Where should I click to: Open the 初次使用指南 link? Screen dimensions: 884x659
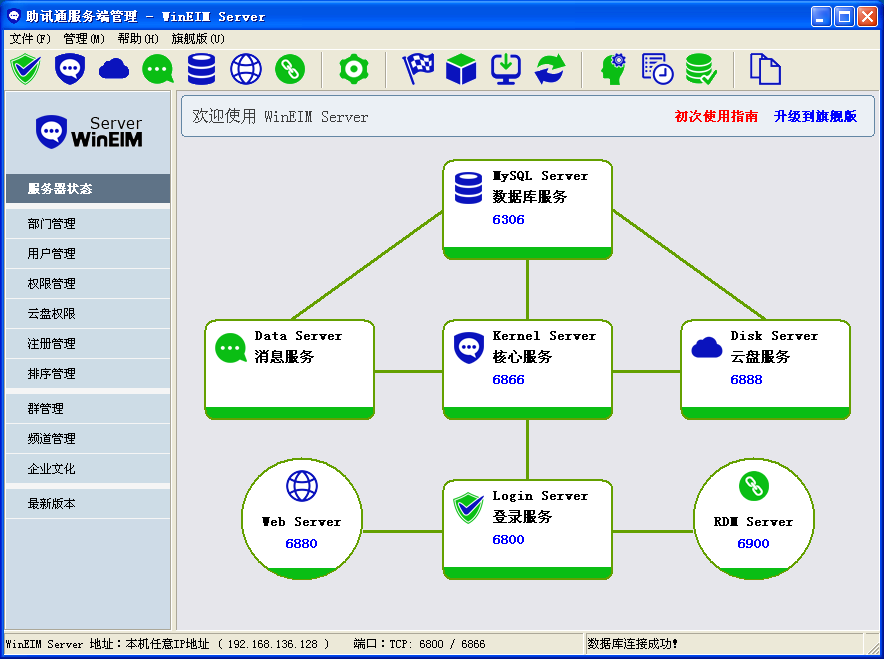(x=716, y=116)
